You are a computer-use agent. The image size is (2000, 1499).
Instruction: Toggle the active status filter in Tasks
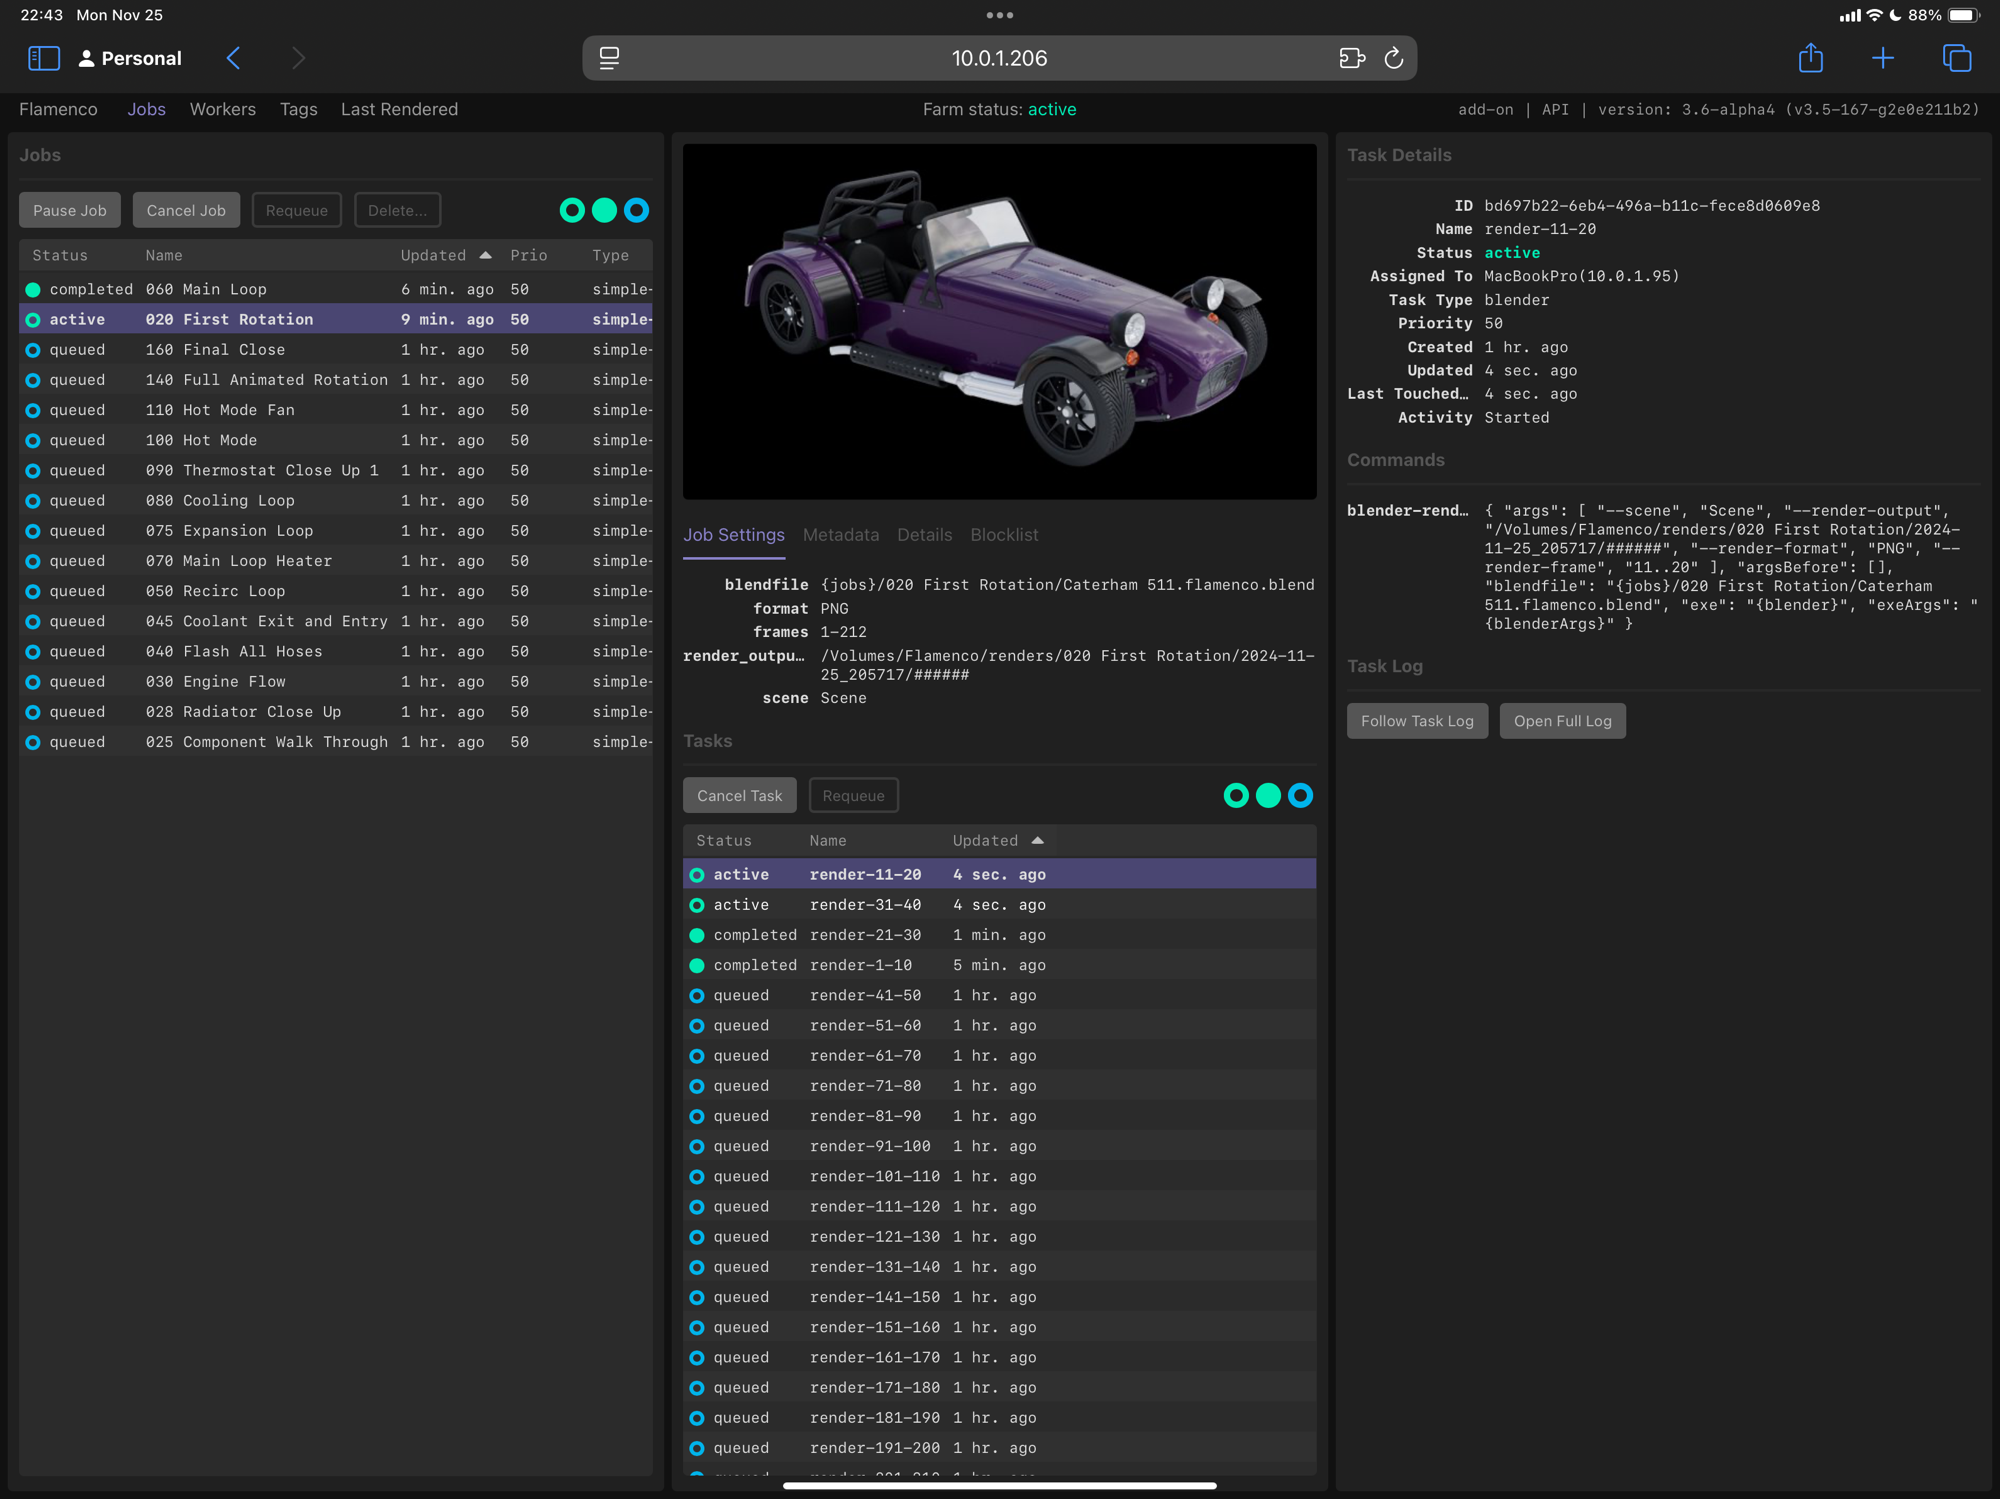(x=1236, y=795)
